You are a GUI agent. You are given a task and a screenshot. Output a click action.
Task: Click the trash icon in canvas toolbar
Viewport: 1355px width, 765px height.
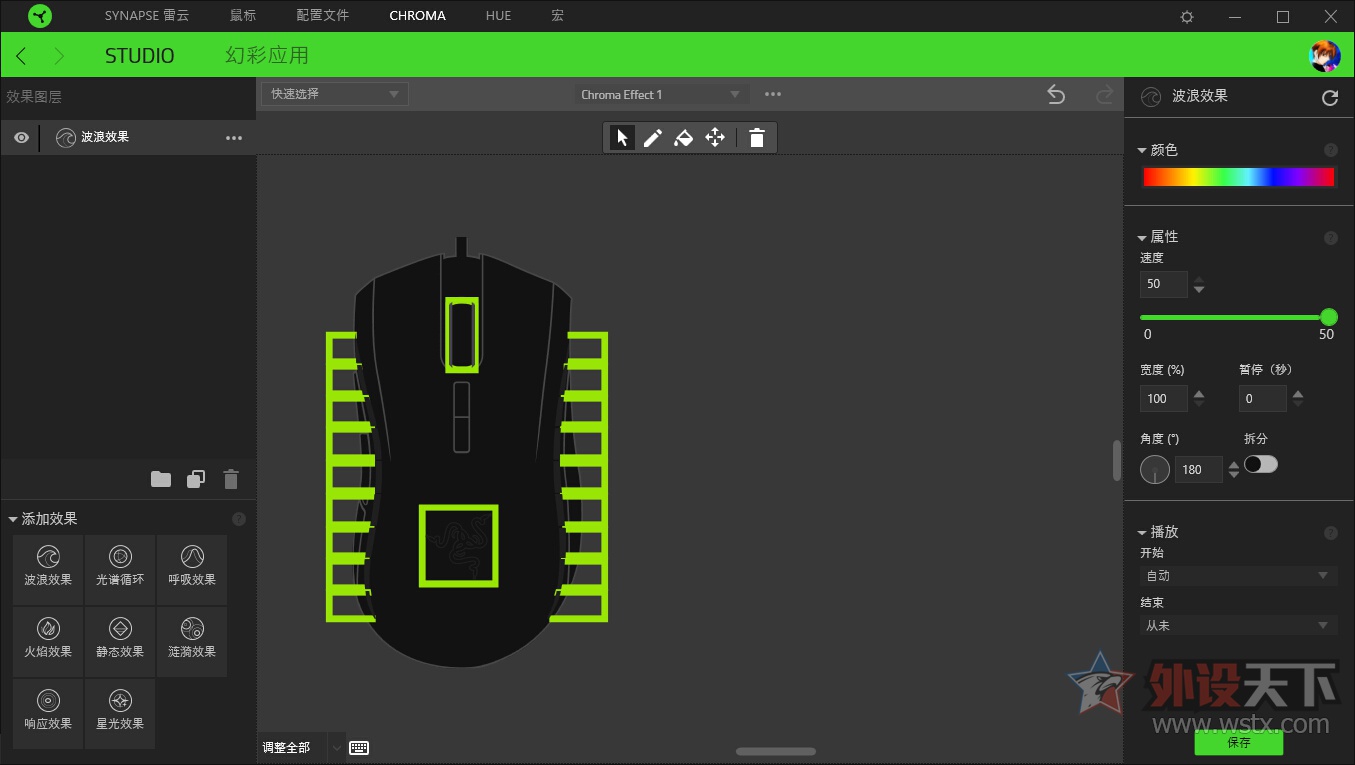tap(757, 138)
